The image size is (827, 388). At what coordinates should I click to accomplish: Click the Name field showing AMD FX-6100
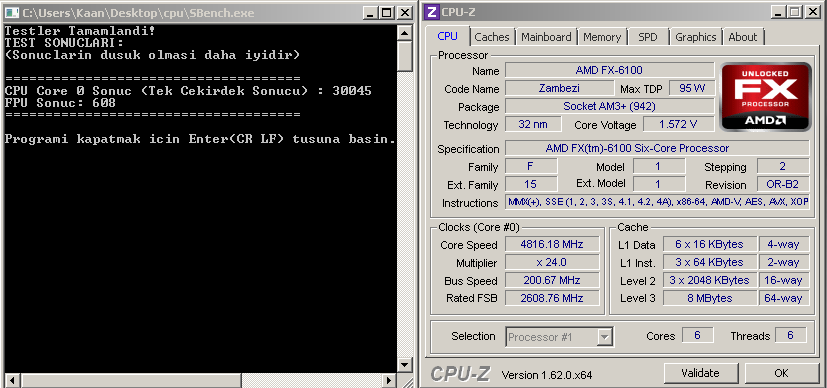tap(609, 70)
